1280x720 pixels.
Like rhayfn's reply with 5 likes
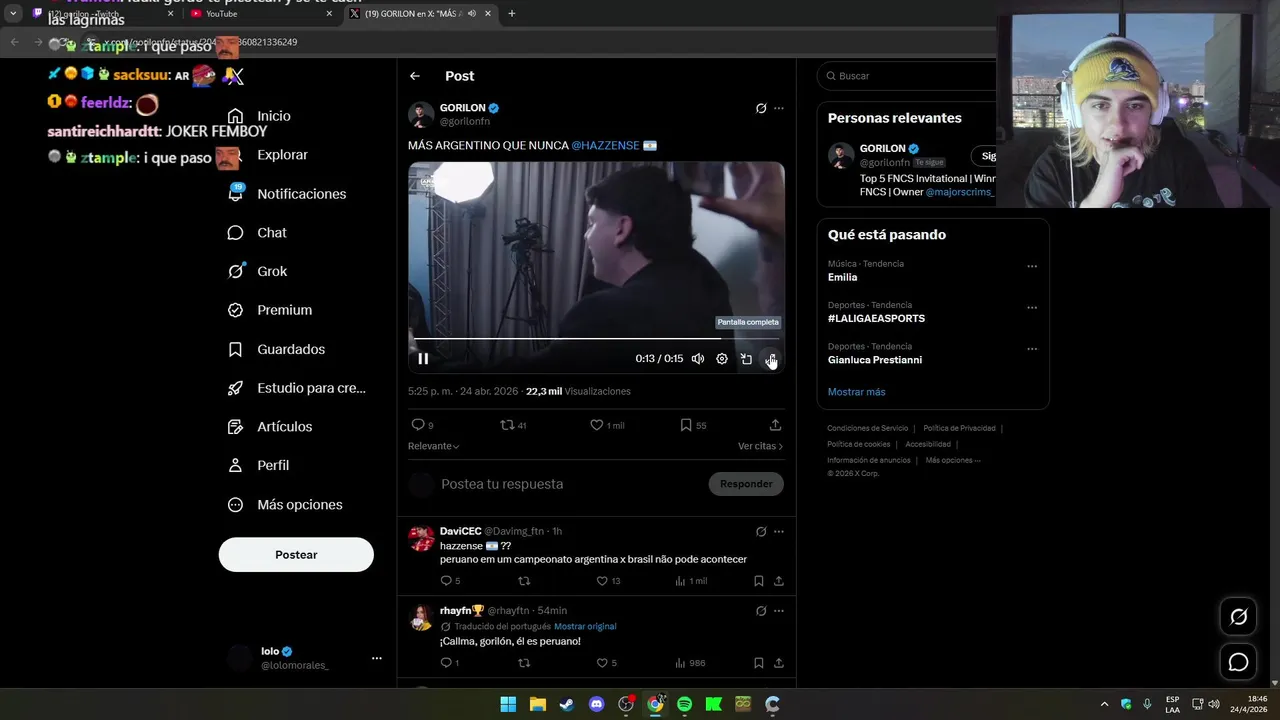point(602,663)
